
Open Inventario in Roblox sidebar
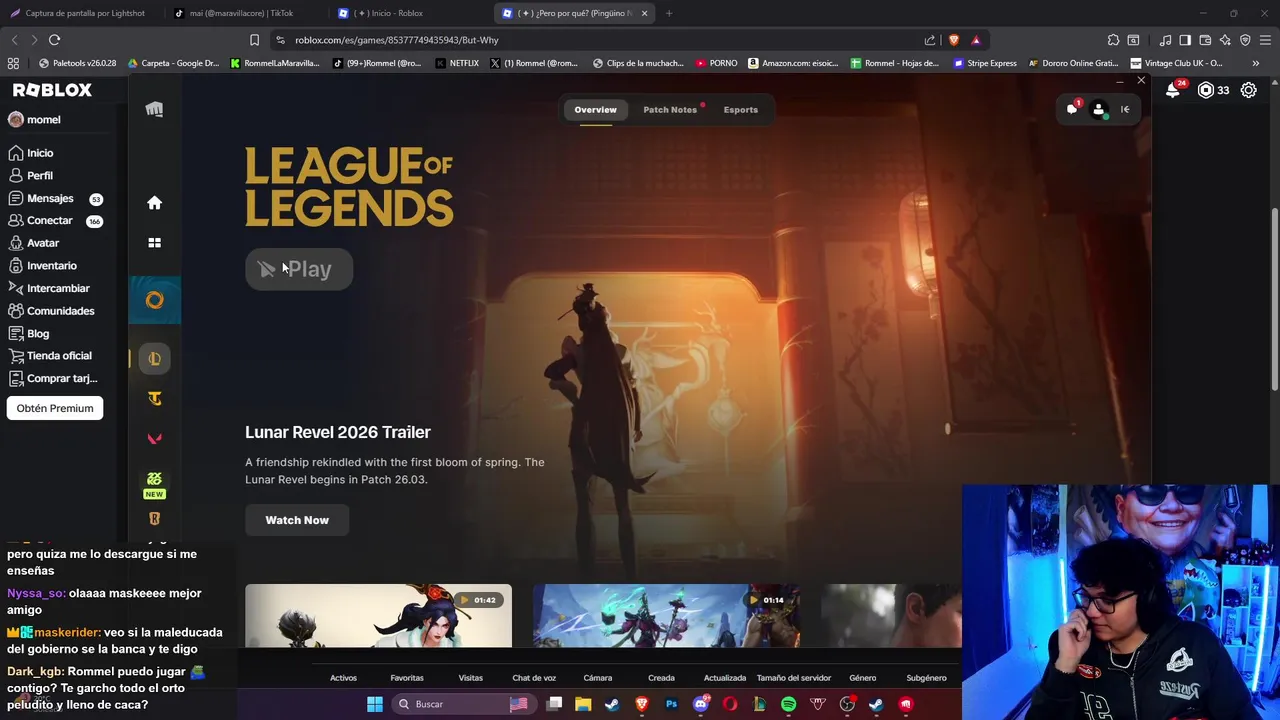42,266
